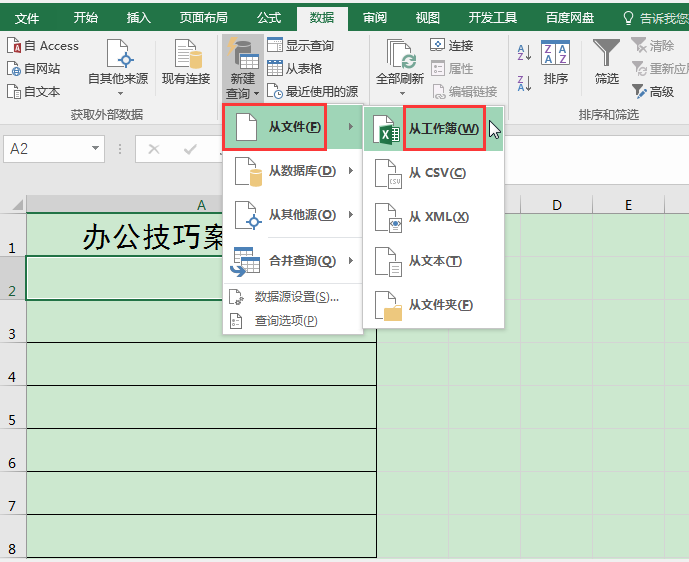
Task: Choose 从文本(T) in submenu
Action: click(433, 261)
